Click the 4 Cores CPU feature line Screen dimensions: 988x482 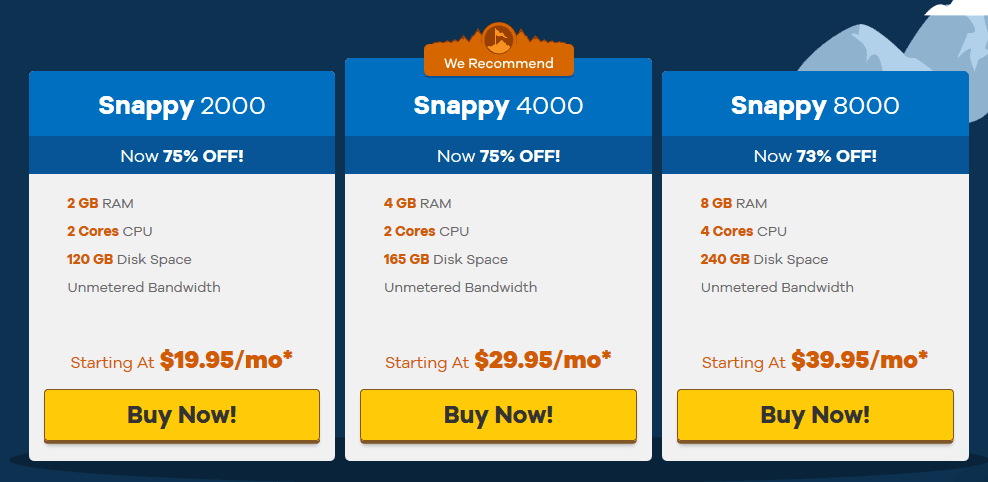point(744,231)
